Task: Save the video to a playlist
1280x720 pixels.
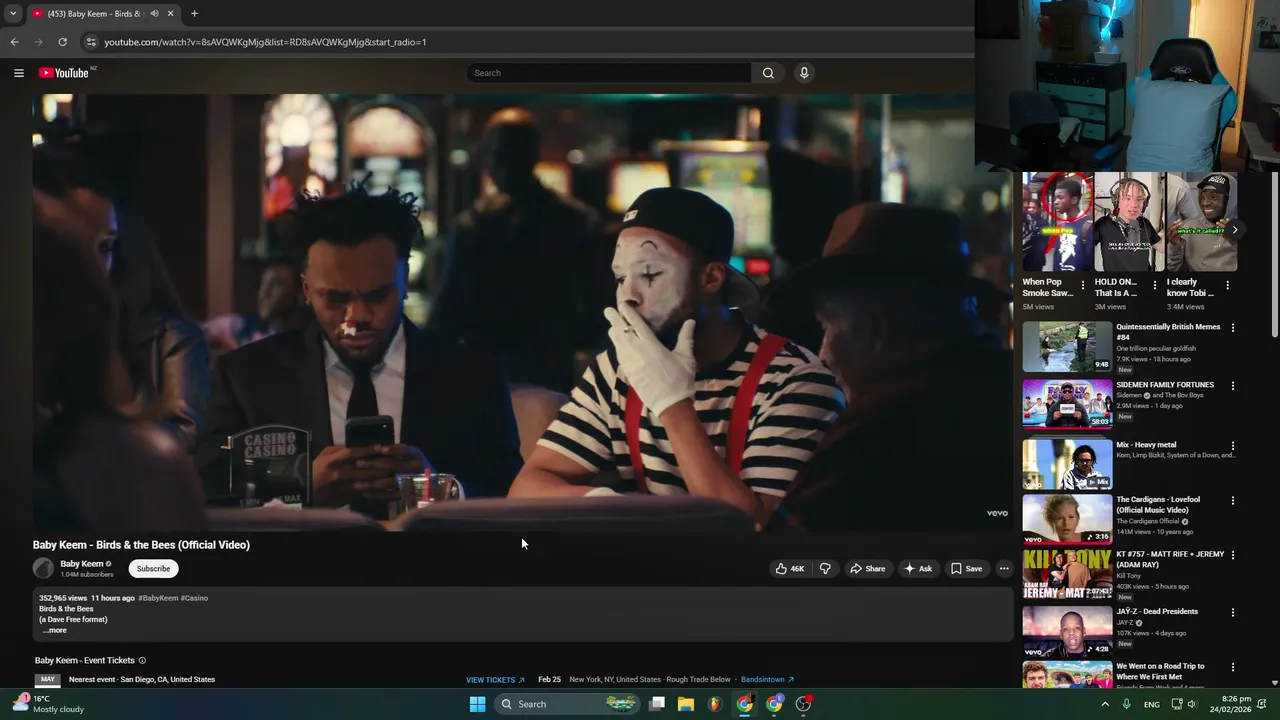Action: click(x=966, y=569)
